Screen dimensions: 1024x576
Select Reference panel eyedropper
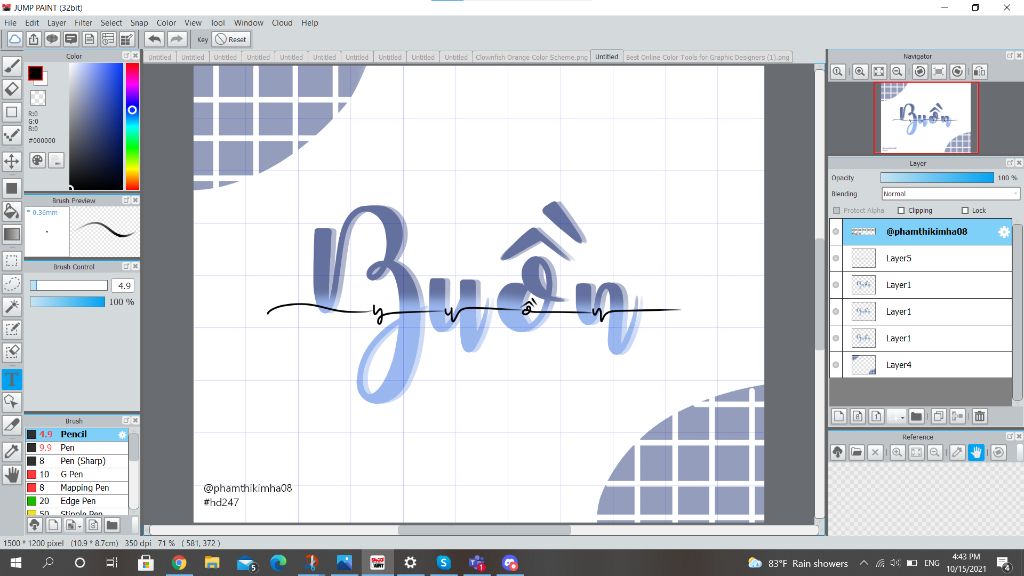pyautogui.click(x=957, y=452)
